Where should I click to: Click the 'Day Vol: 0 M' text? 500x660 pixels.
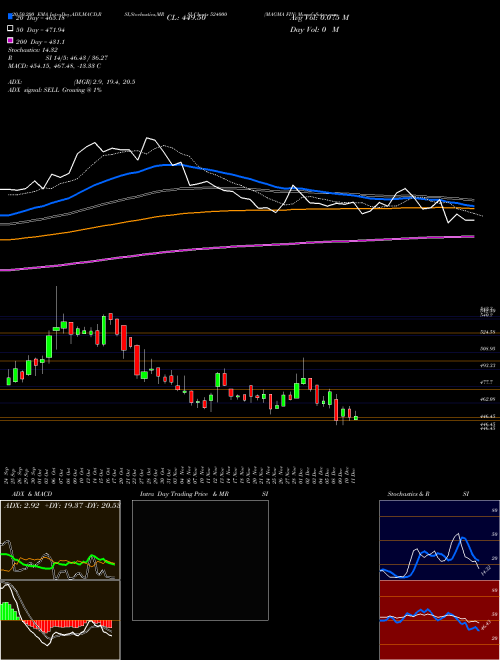point(314,30)
